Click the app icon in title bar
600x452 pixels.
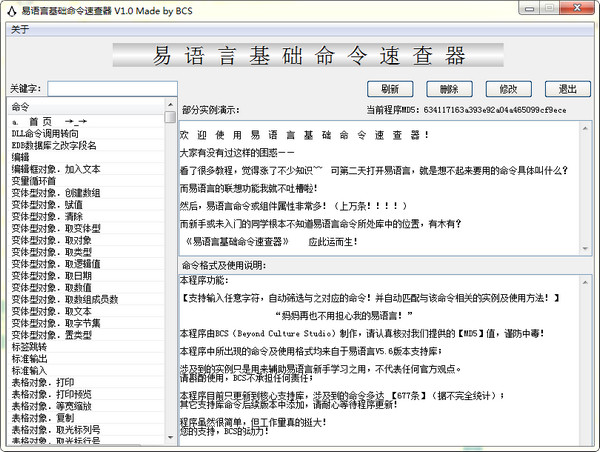coord(12,11)
